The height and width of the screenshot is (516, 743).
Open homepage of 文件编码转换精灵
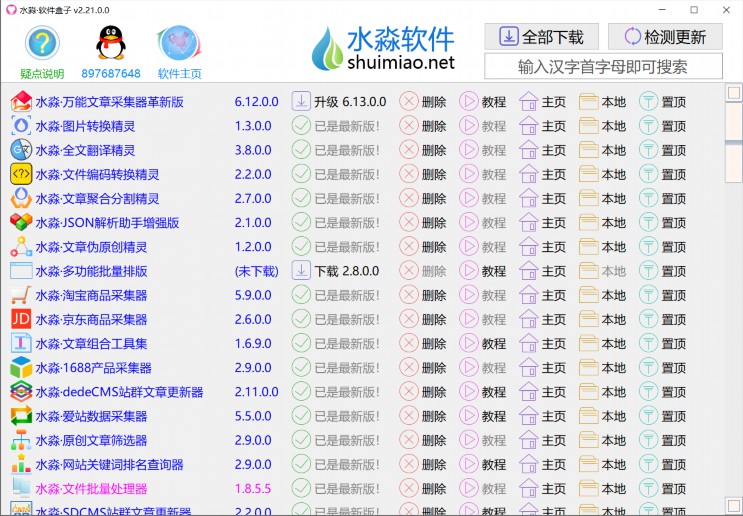543,174
